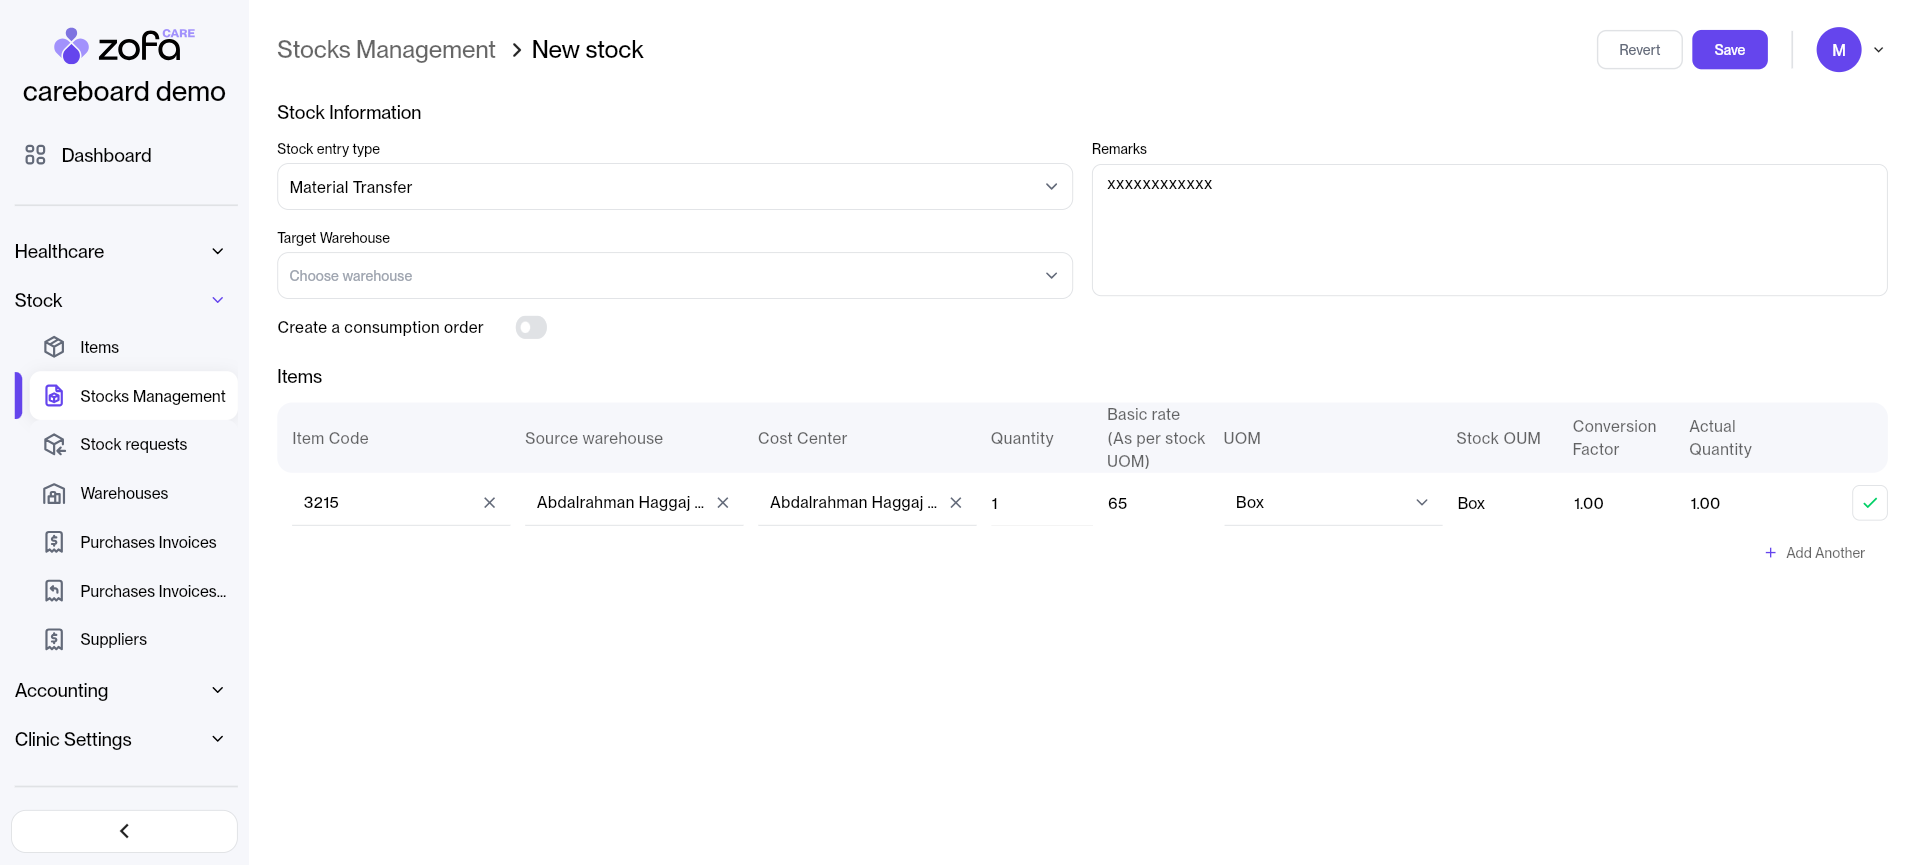Click the Purchases Invoices receipt icon
Screen dimensions: 1915x865
coord(55,542)
